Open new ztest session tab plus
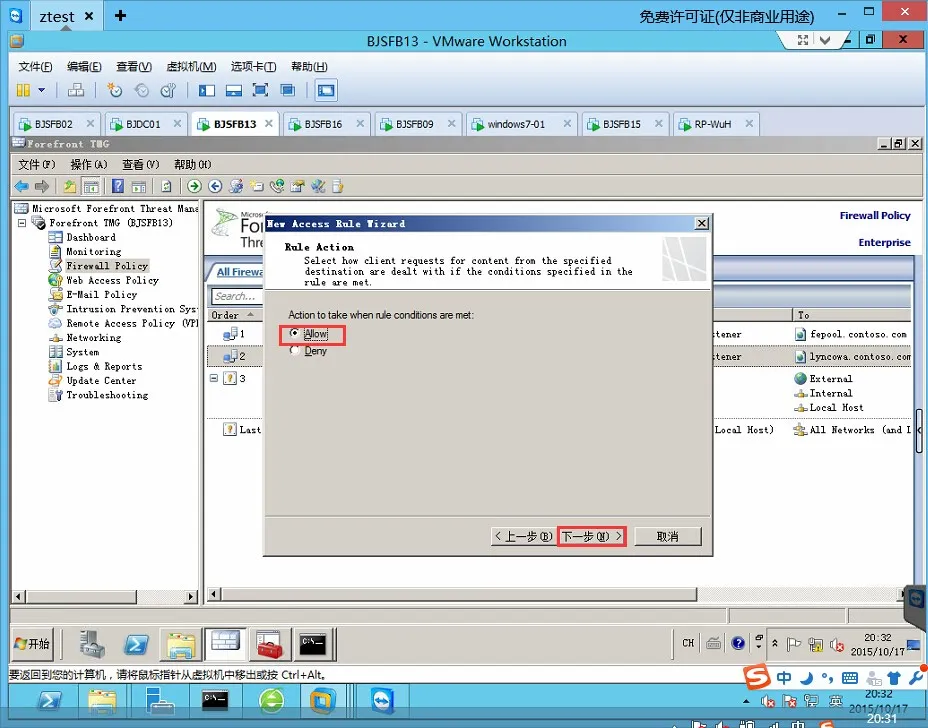Screen dimensions: 928x728 pos(120,15)
